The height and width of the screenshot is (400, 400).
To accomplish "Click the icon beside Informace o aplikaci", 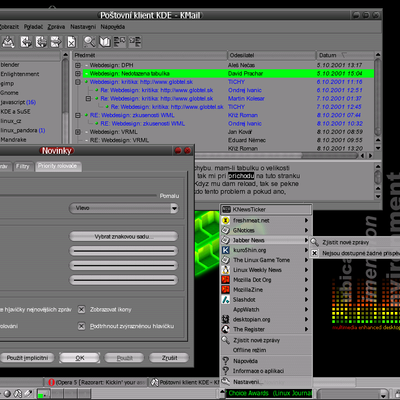I will click(226, 371).
